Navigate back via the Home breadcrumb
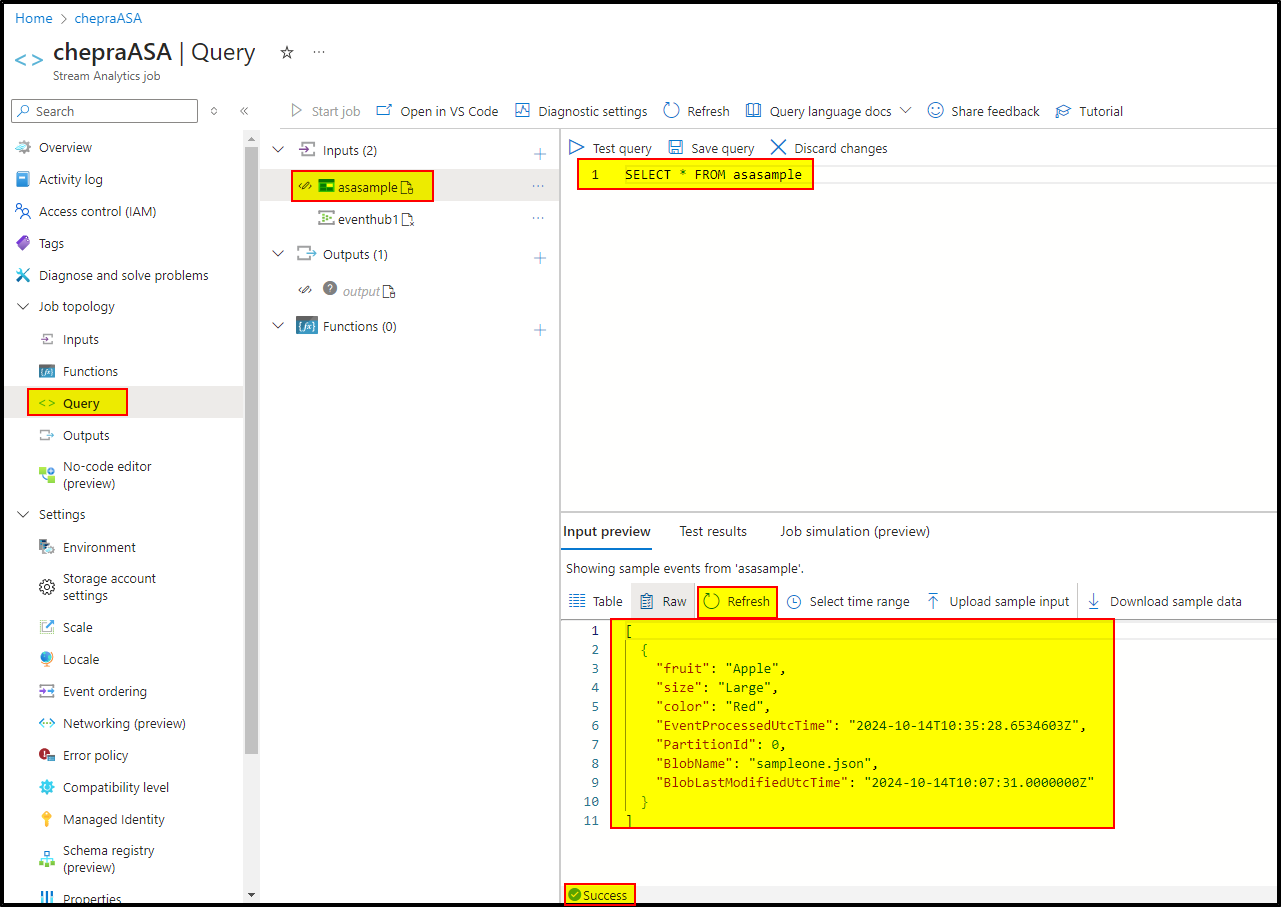1281x907 pixels. point(33,17)
